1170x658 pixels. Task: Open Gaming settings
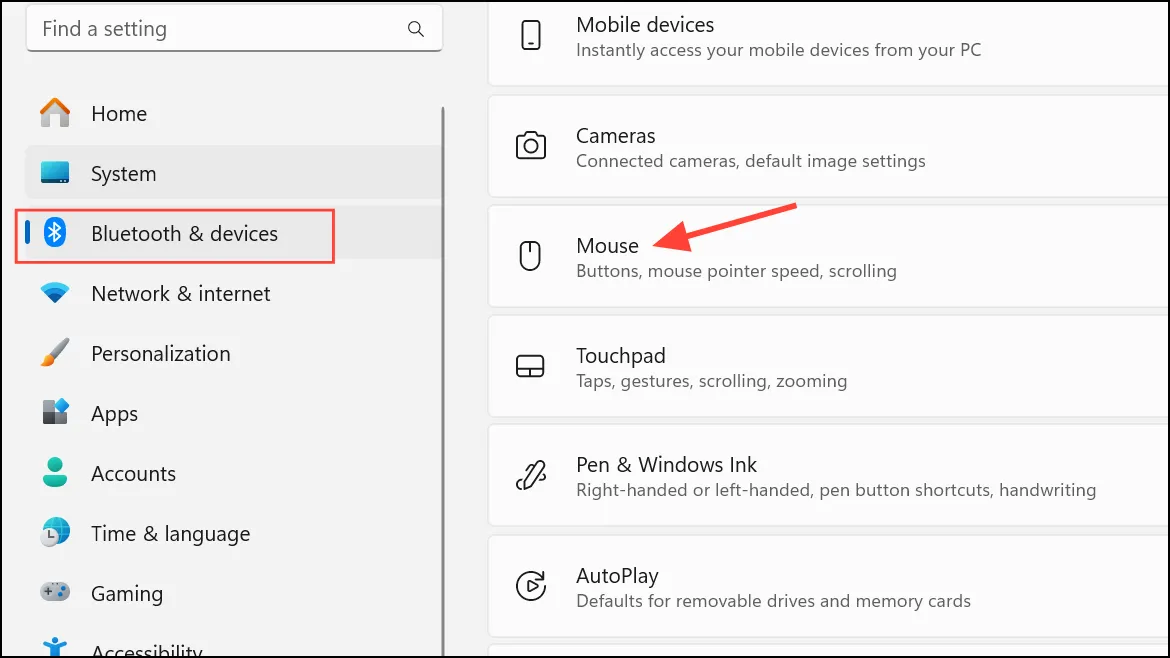(234, 594)
